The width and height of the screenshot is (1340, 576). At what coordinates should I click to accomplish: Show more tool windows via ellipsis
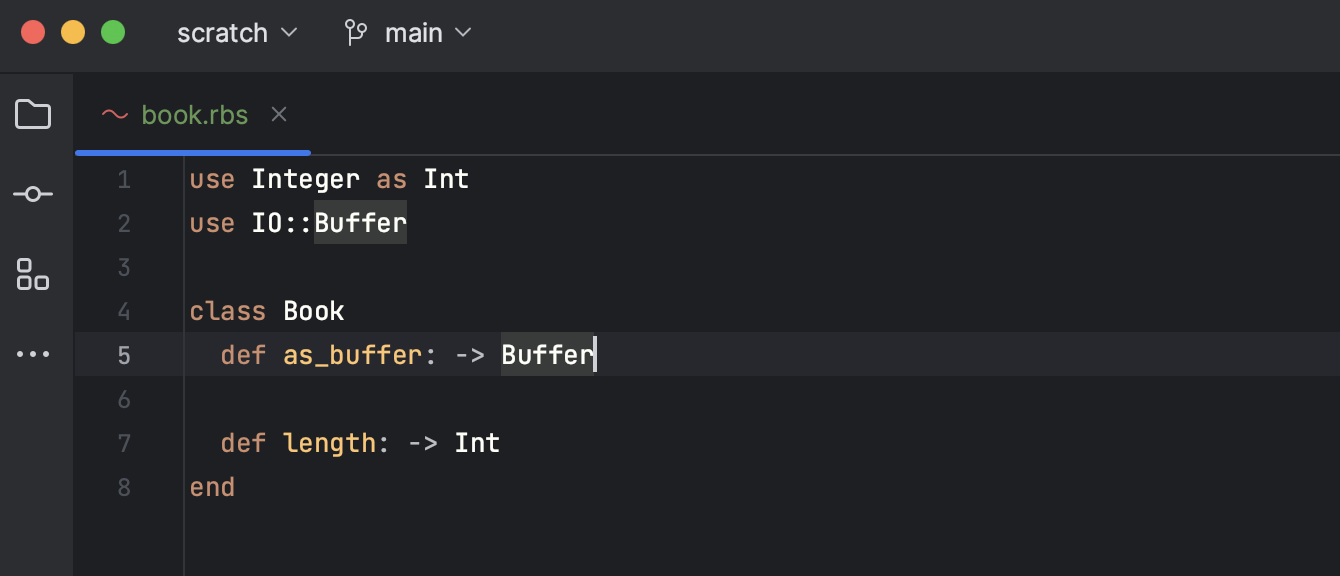coord(33,354)
